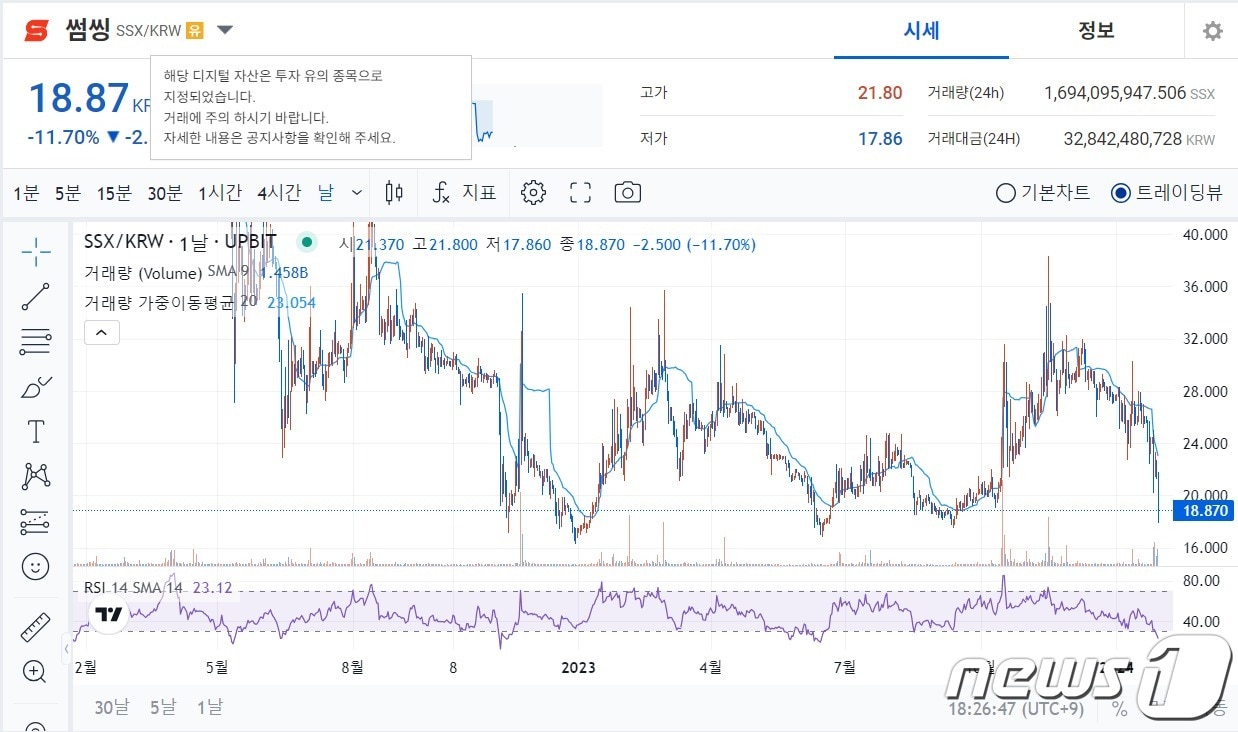Select the emoji sticker tool
This screenshot has width=1238, height=732.
pyautogui.click(x=34, y=566)
